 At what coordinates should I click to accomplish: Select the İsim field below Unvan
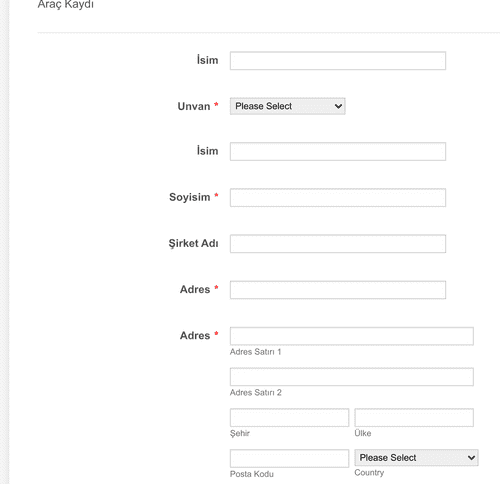pyautogui.click(x=338, y=151)
